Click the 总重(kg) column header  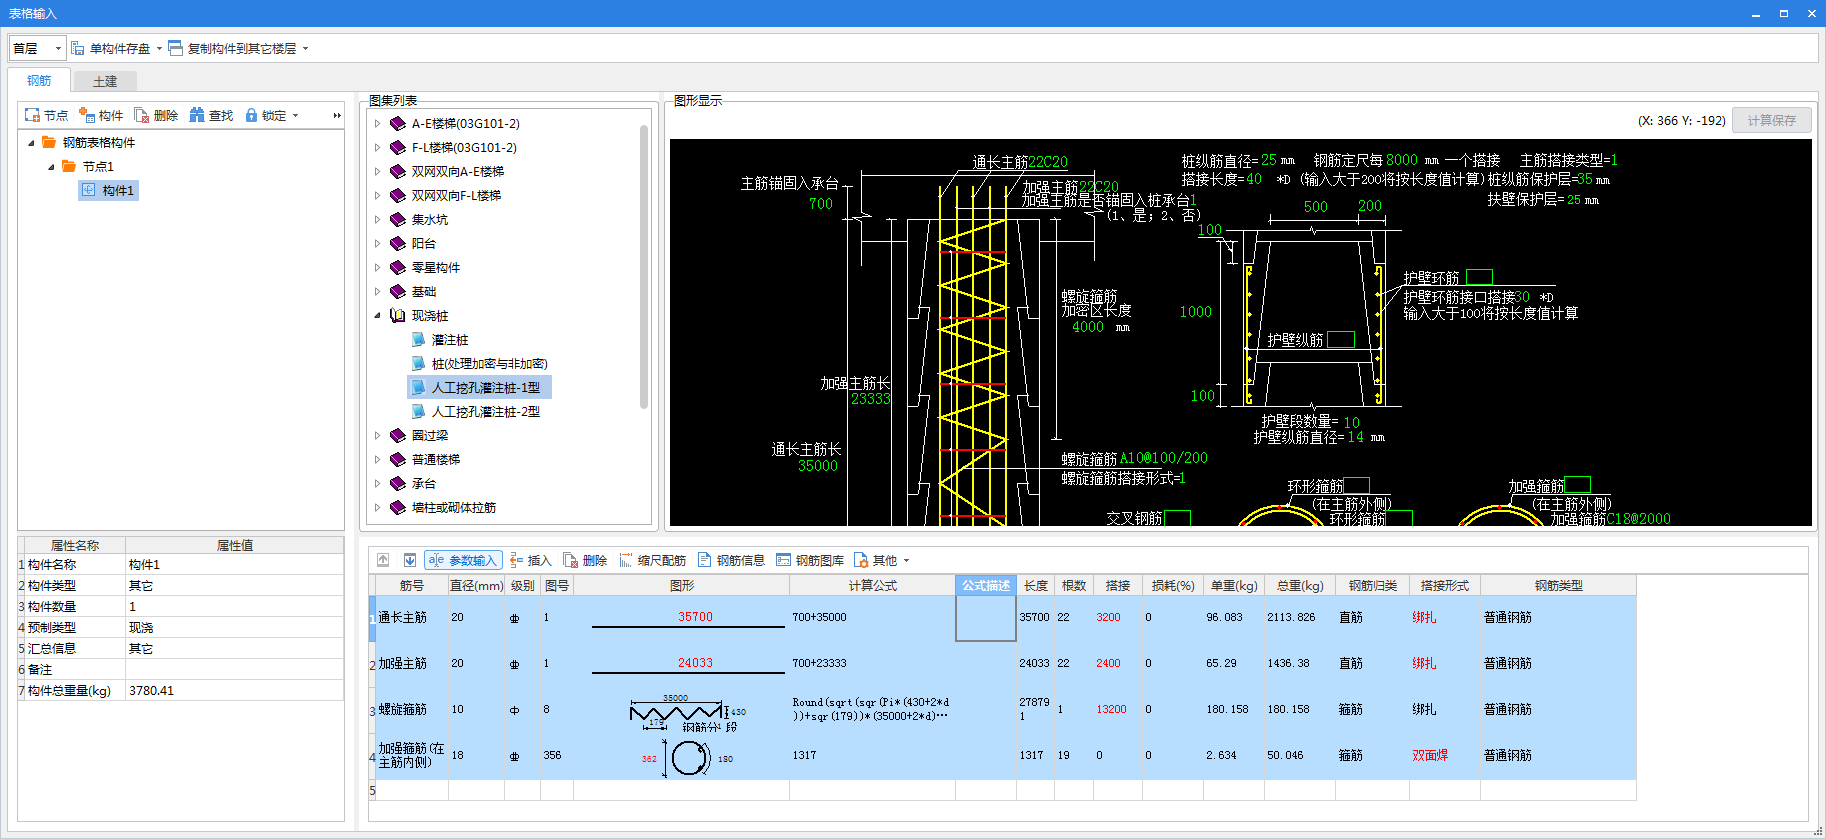pyautogui.click(x=1299, y=585)
